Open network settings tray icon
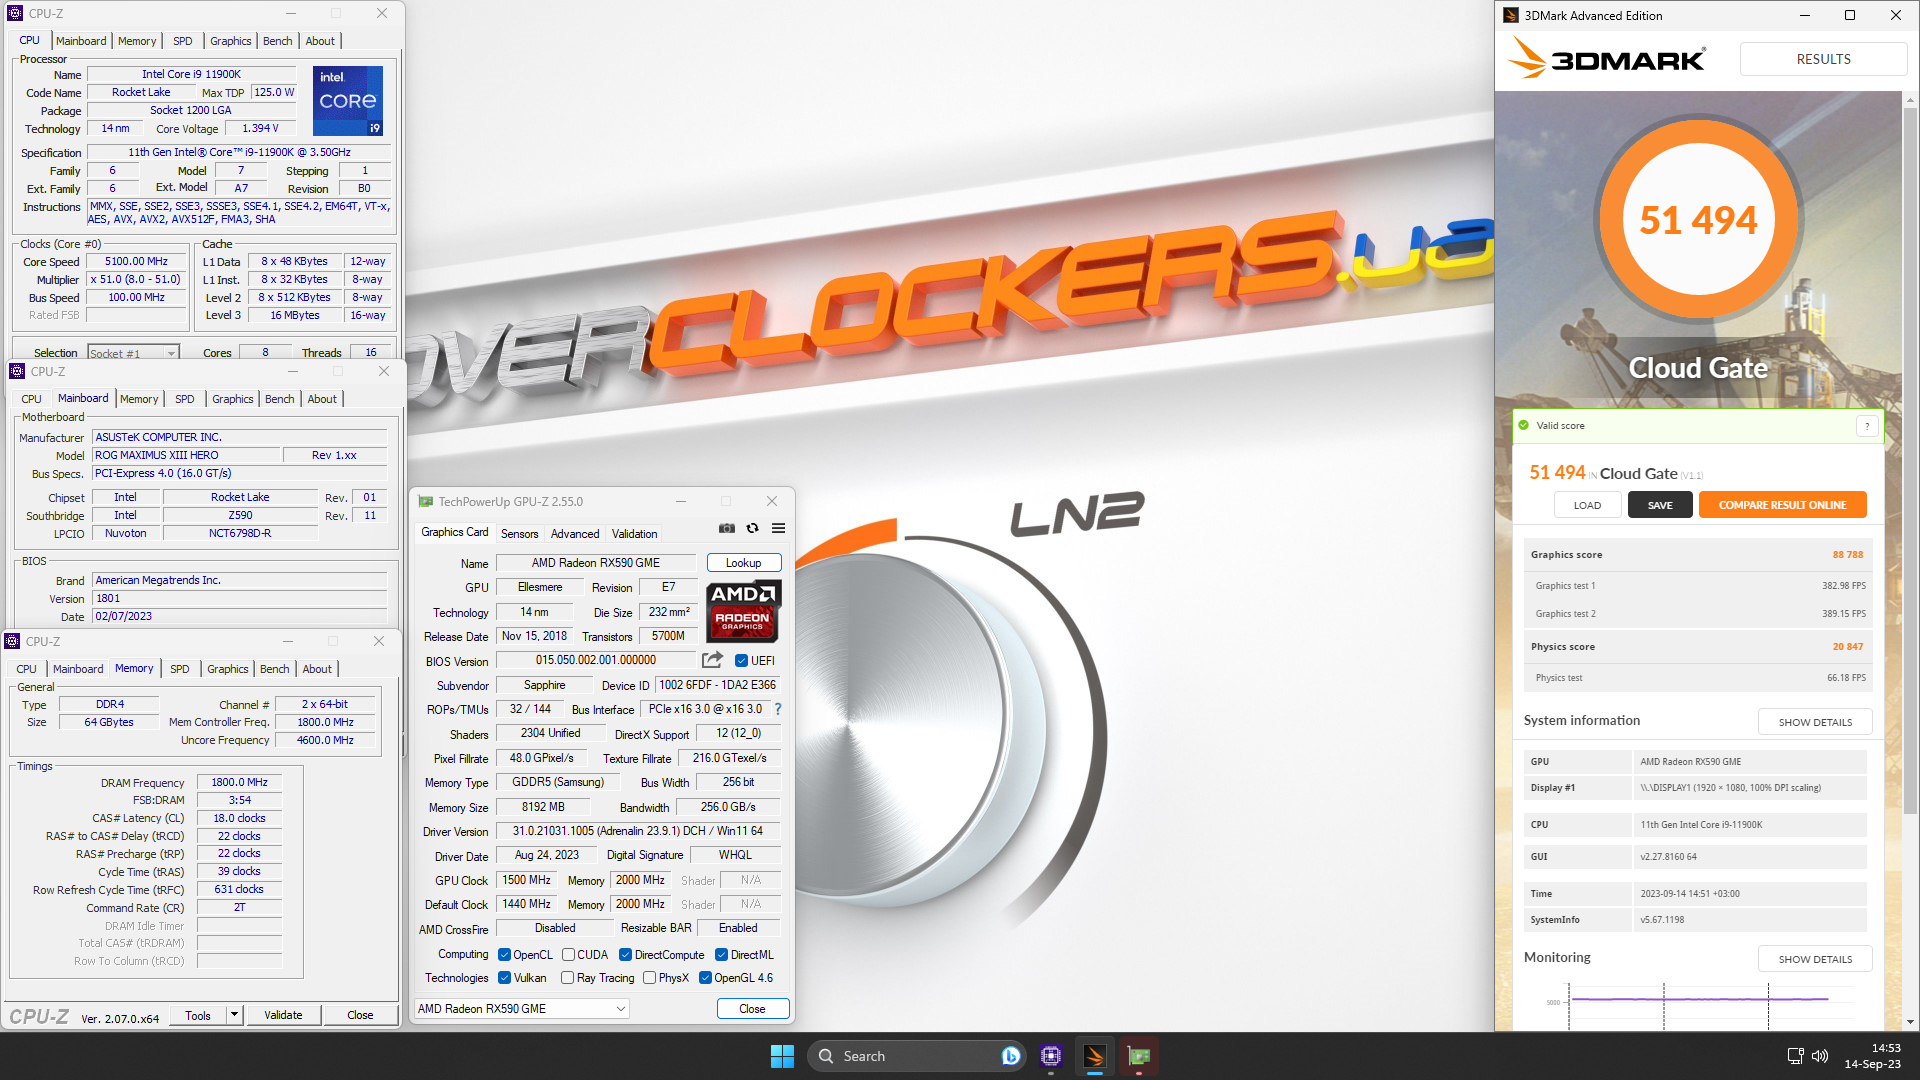 (1795, 1056)
